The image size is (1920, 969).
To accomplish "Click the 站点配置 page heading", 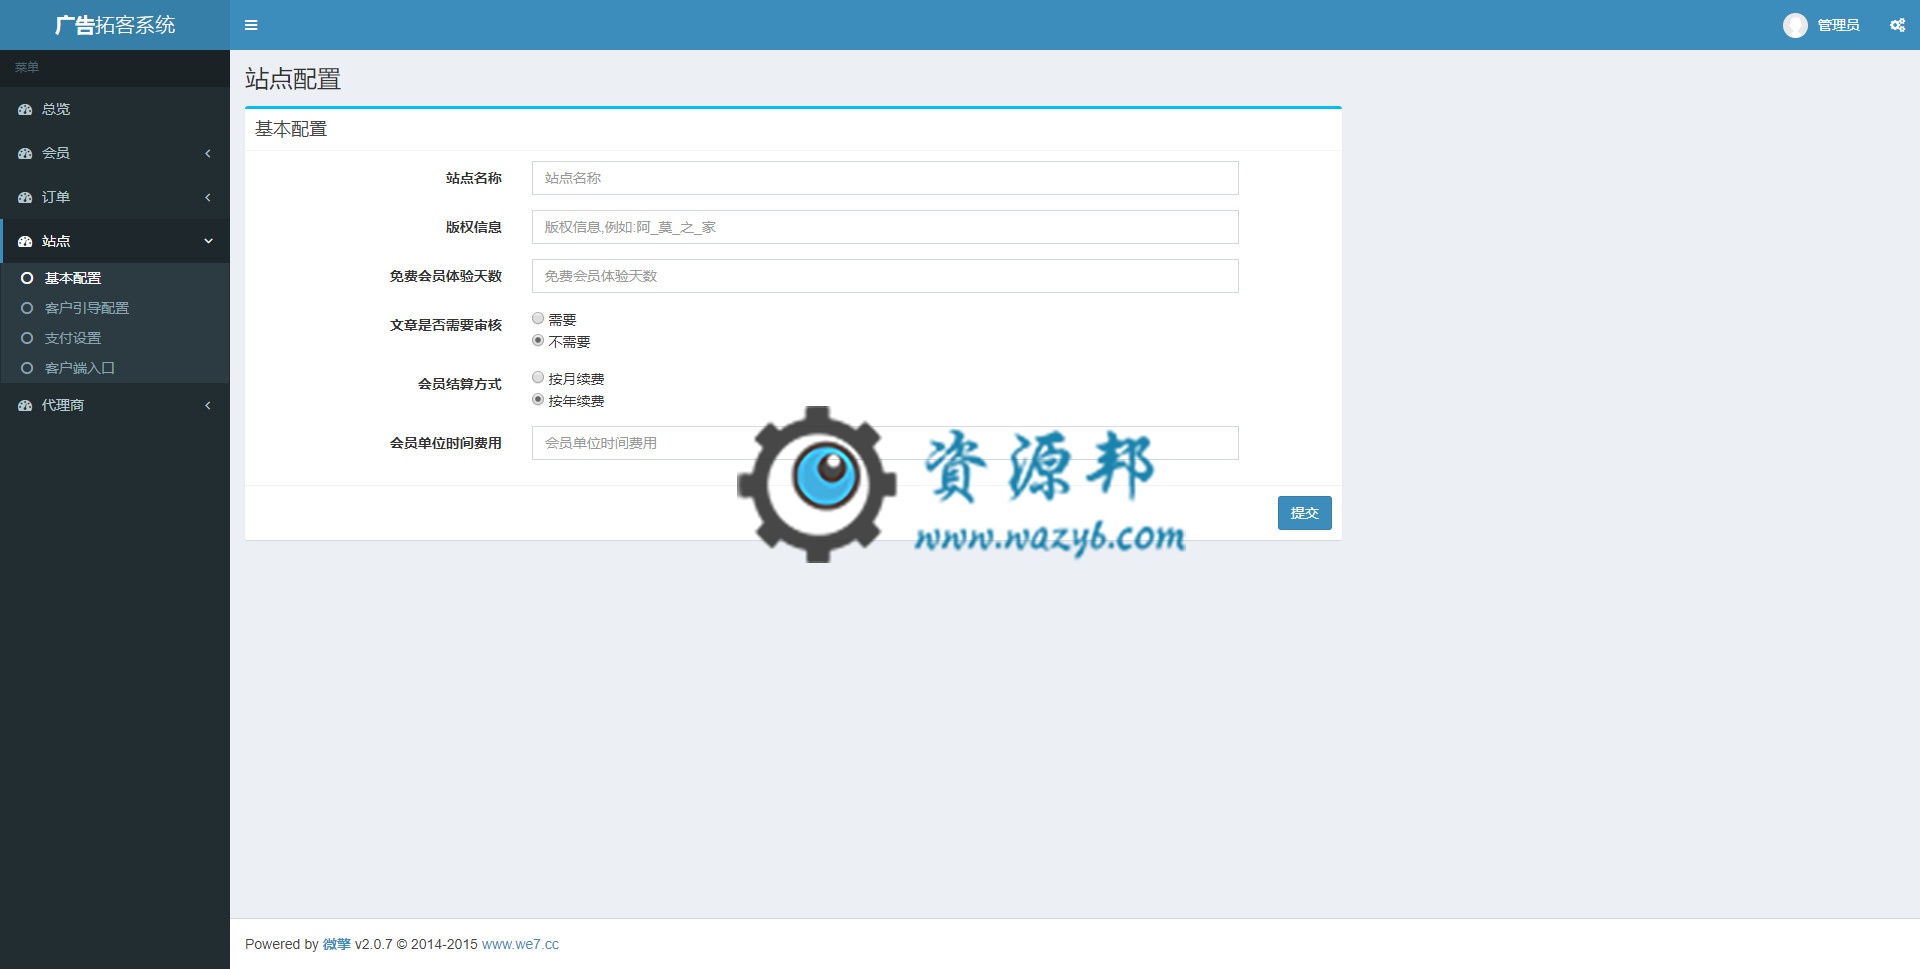I will click(x=293, y=79).
